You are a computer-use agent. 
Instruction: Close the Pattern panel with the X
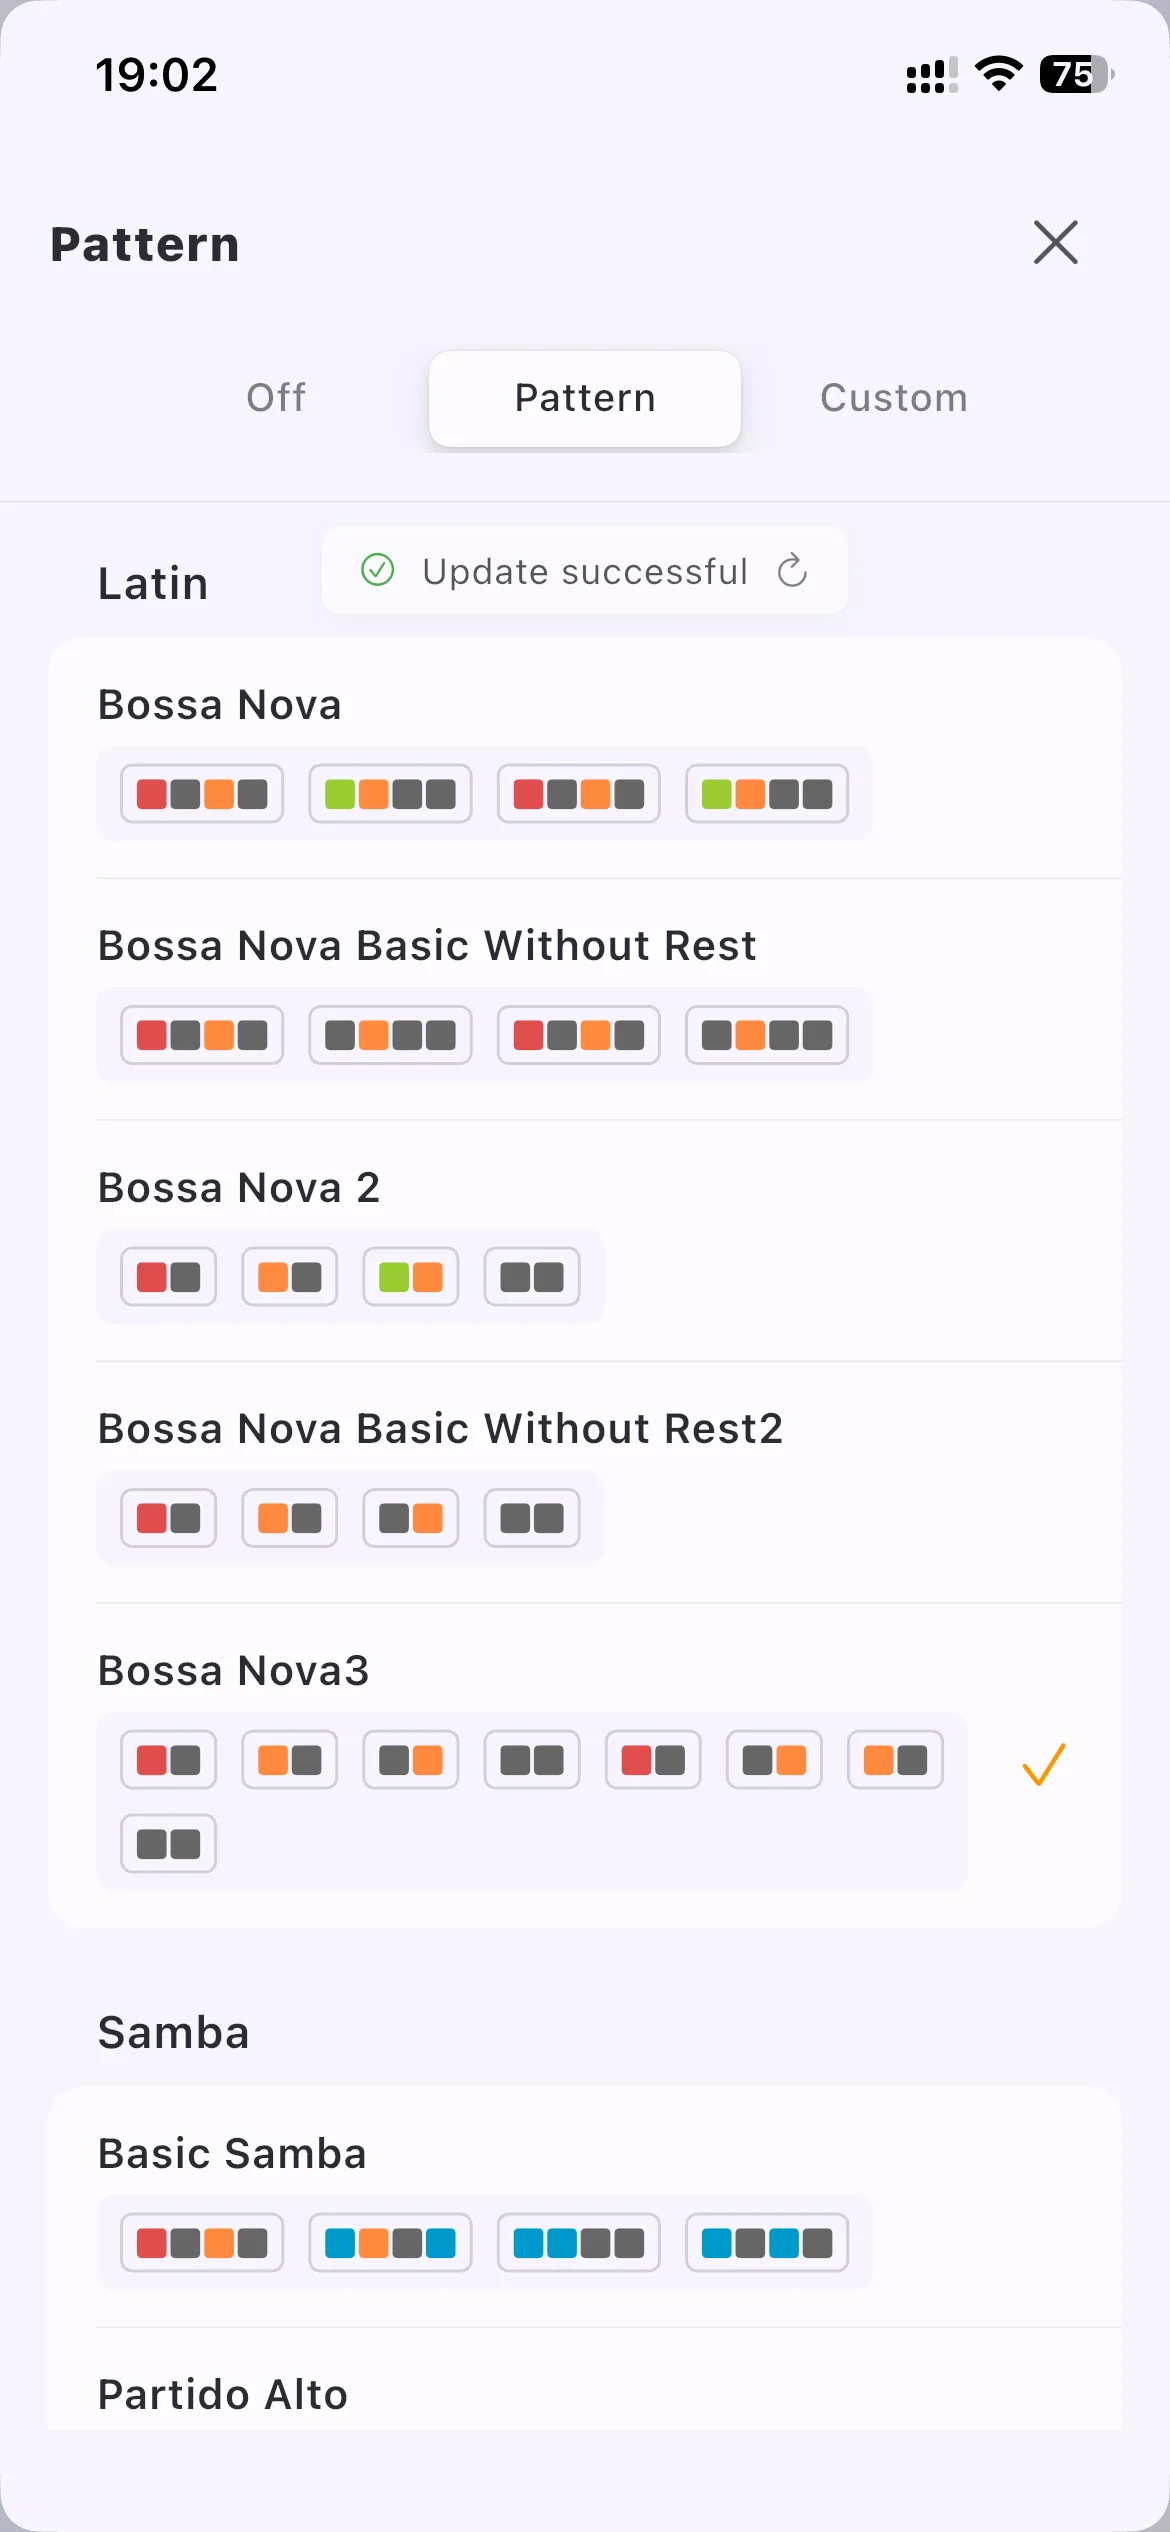click(1055, 243)
